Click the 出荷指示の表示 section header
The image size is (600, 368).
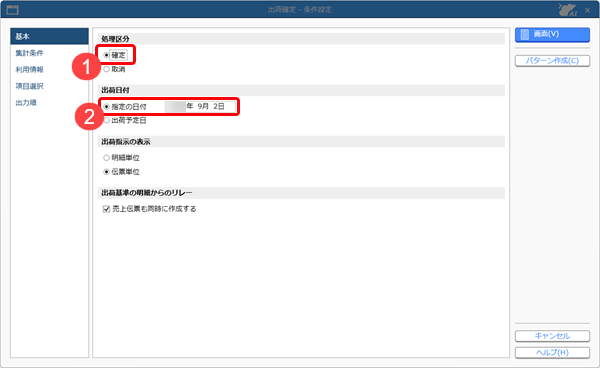tap(301, 142)
